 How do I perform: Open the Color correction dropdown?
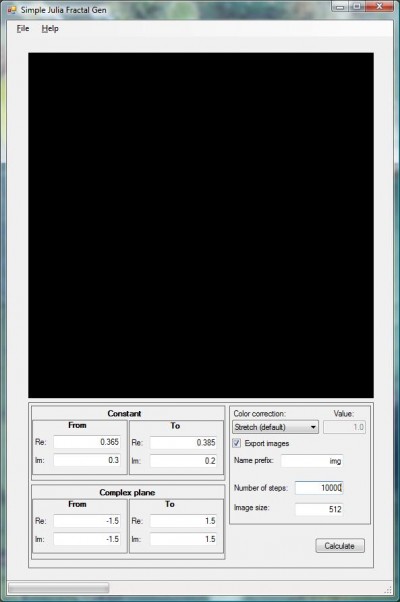(x=275, y=427)
